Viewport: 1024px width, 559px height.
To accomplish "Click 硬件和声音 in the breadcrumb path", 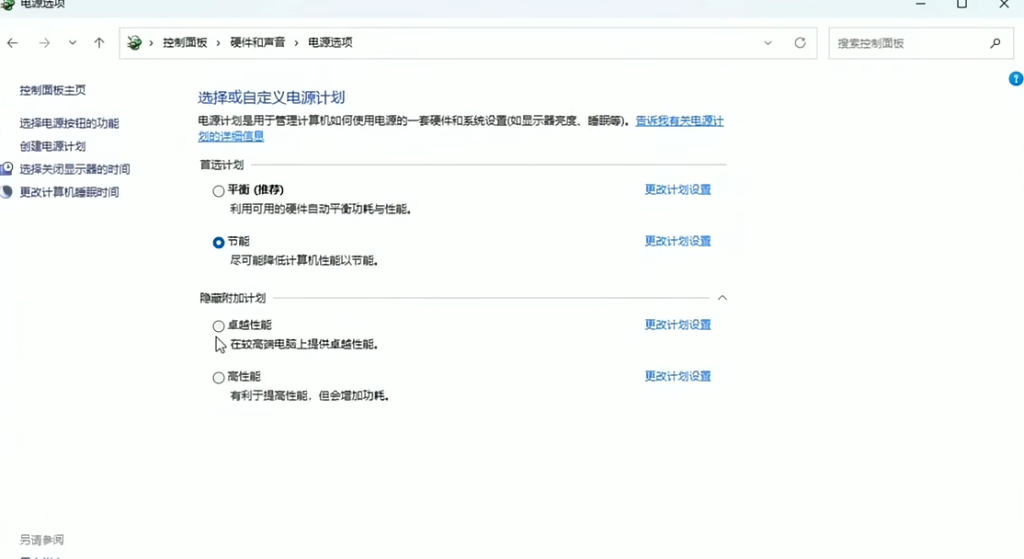I will point(257,43).
